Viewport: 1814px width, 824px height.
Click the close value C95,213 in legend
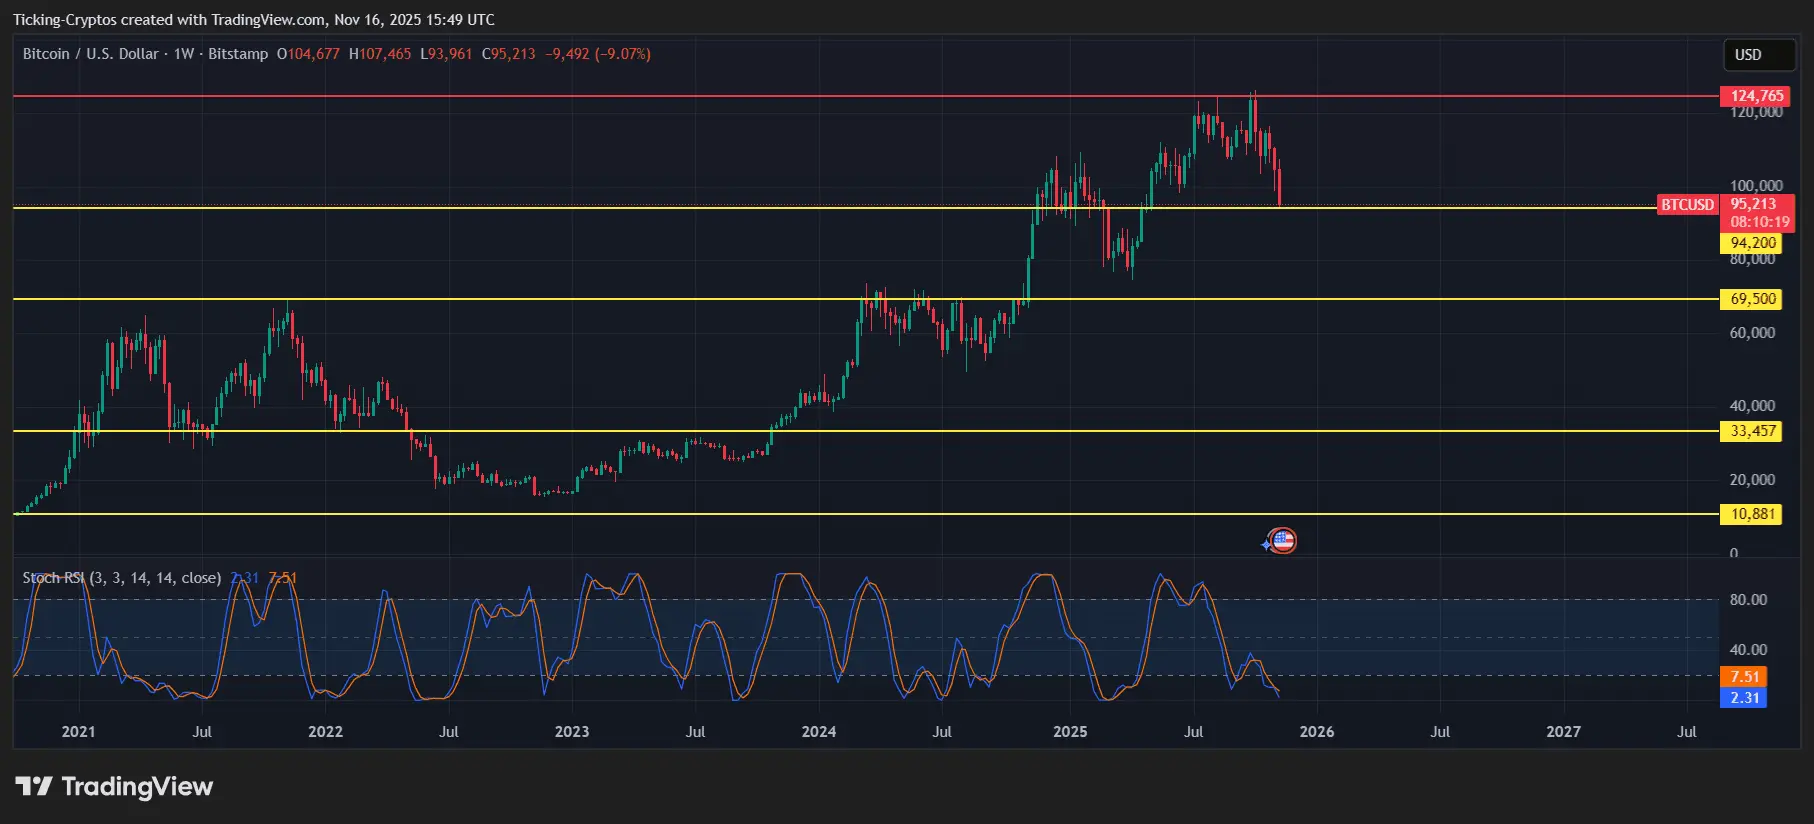point(509,54)
